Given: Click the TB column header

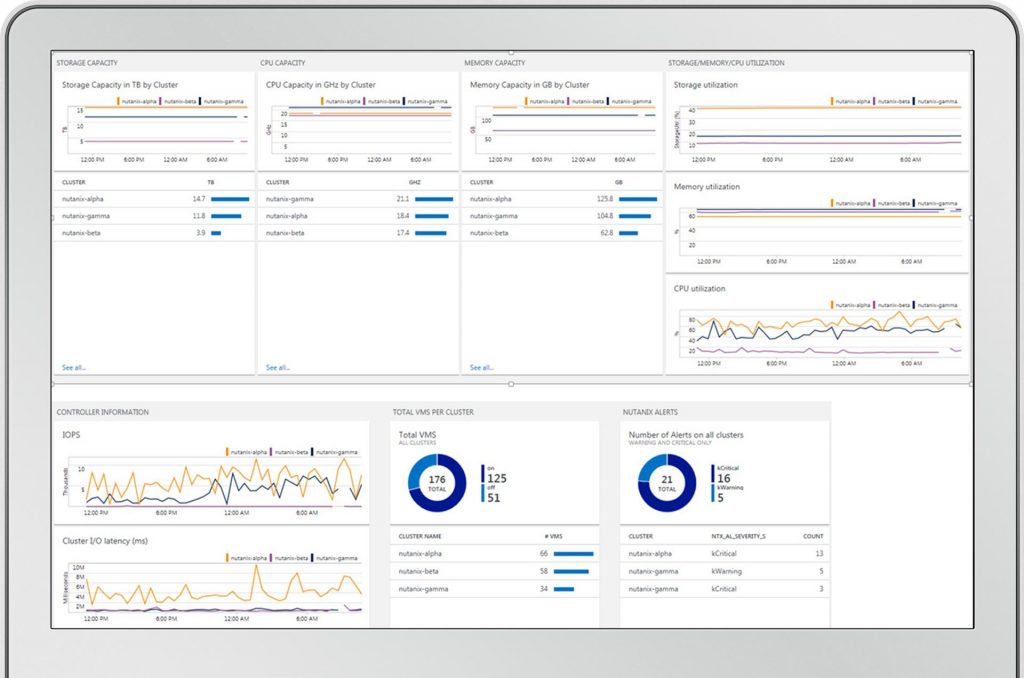Looking at the screenshot, I should (211, 182).
